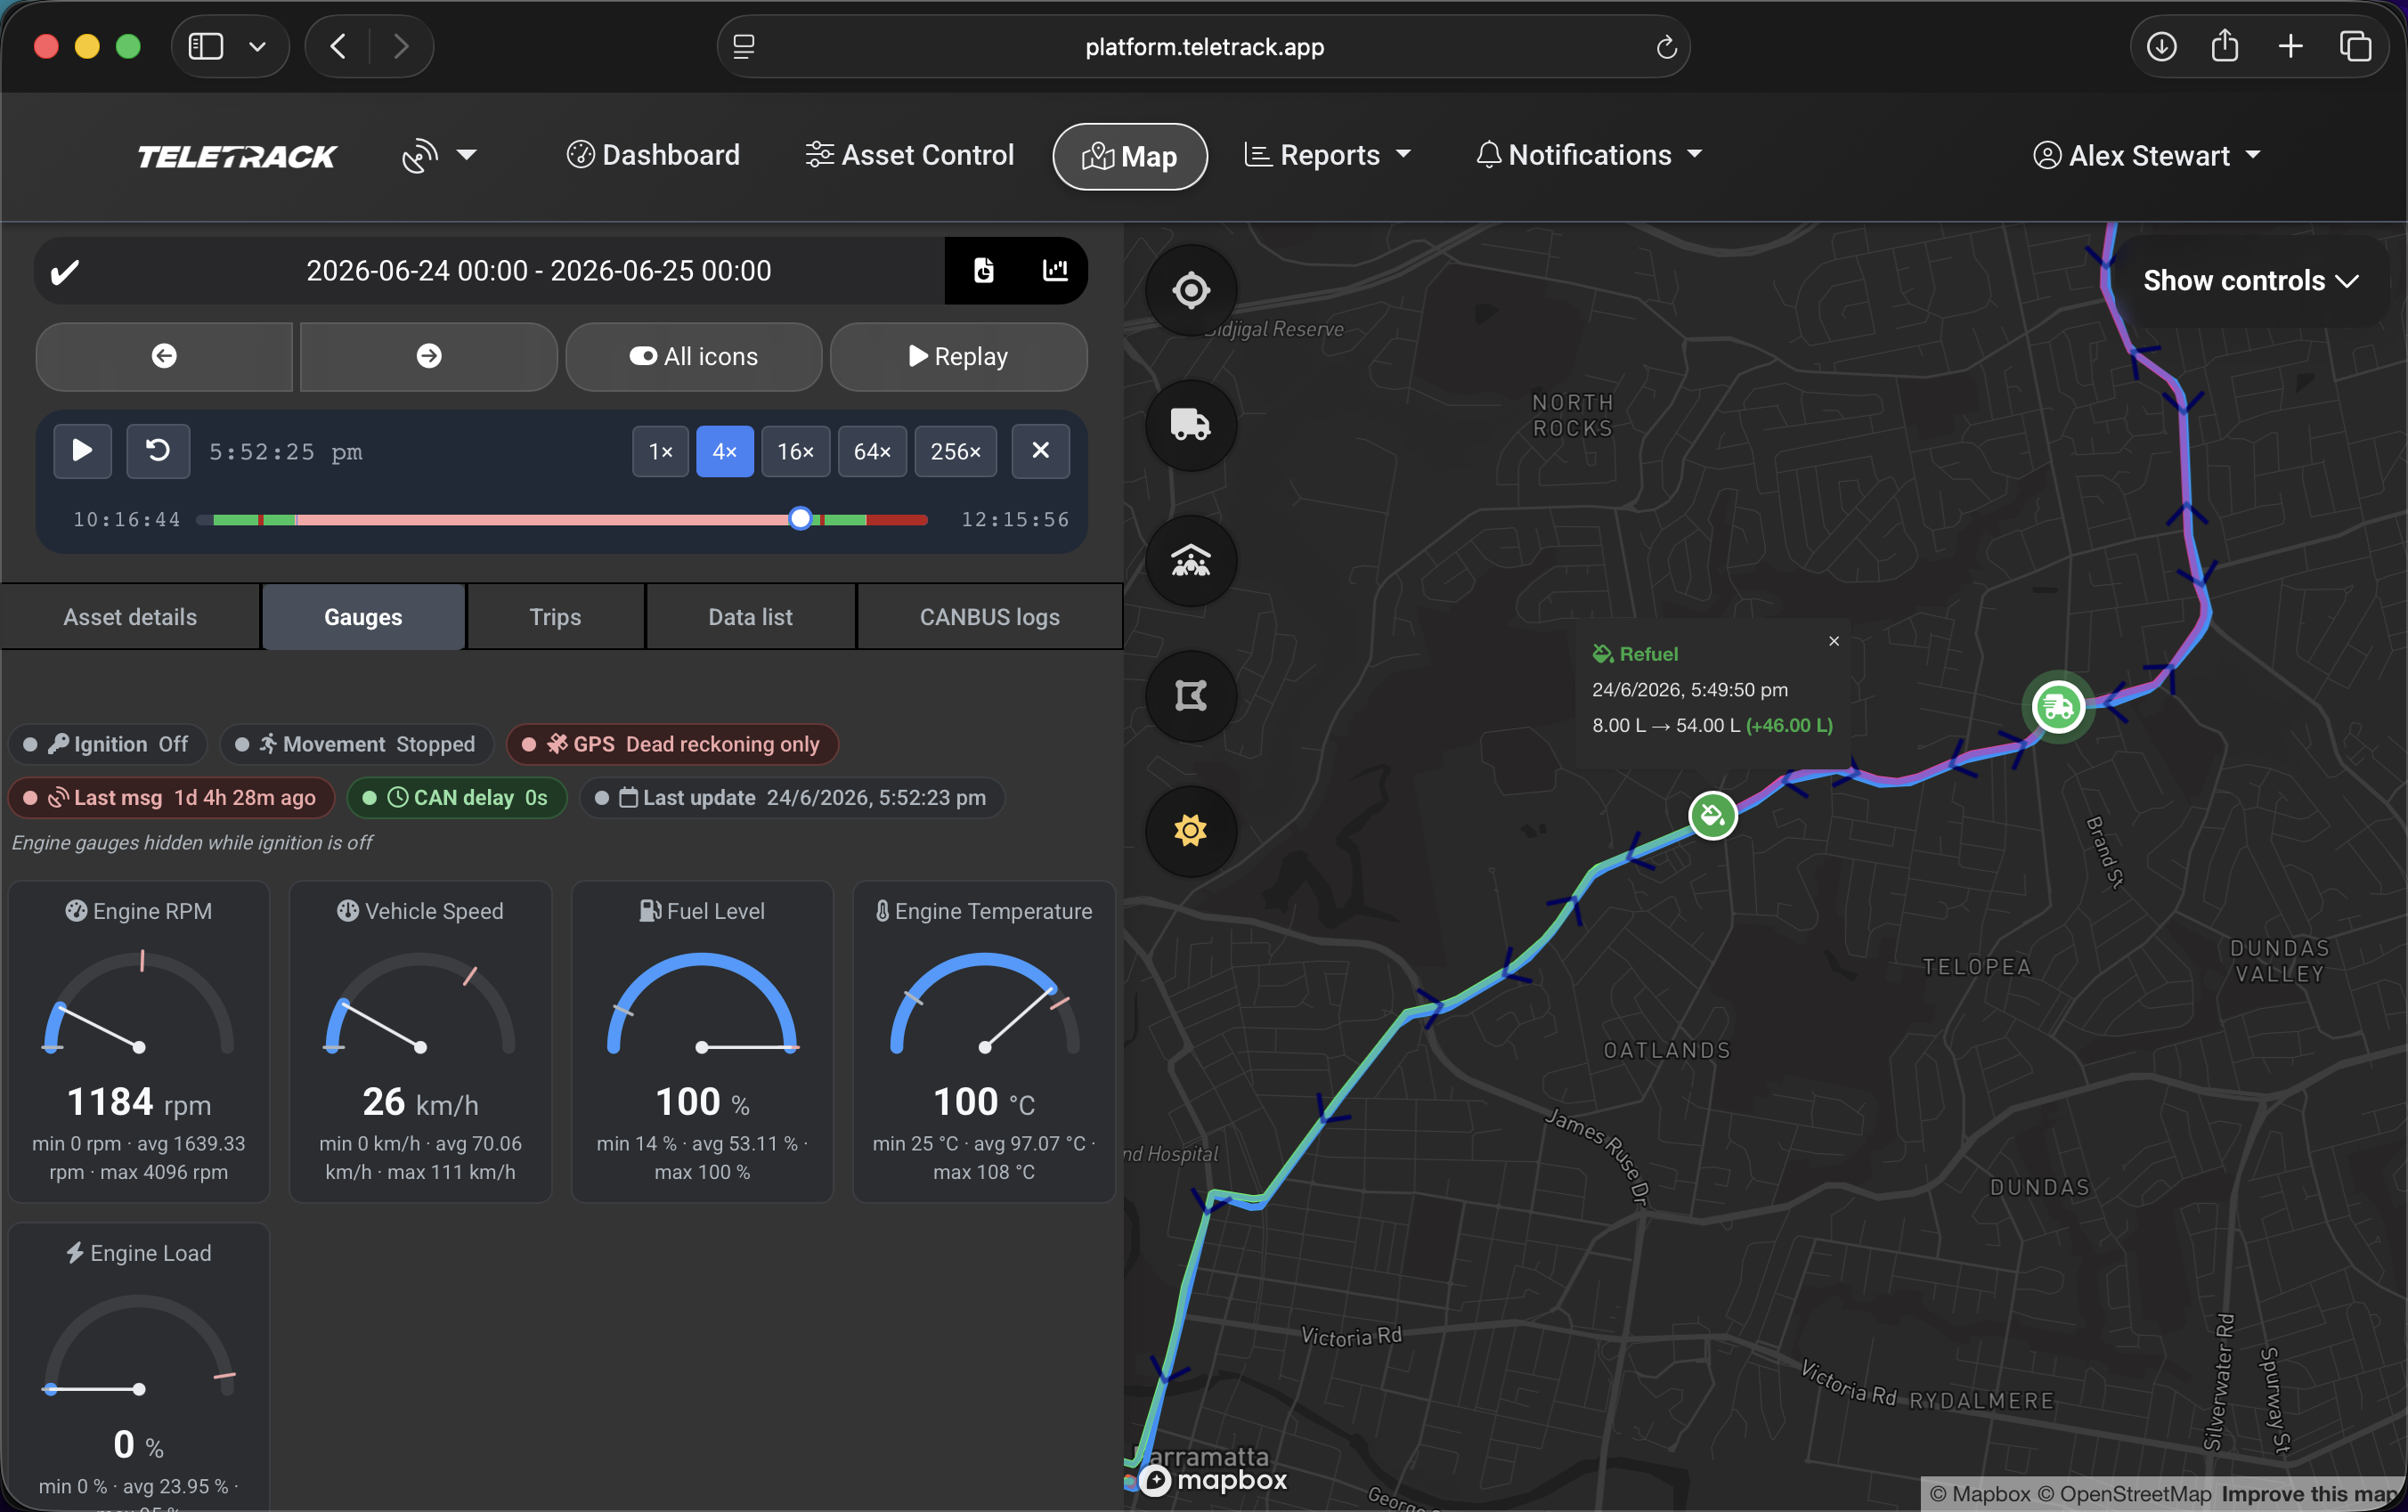Go to Asset Control
2408x1512 pixels.
pyautogui.click(x=910, y=155)
